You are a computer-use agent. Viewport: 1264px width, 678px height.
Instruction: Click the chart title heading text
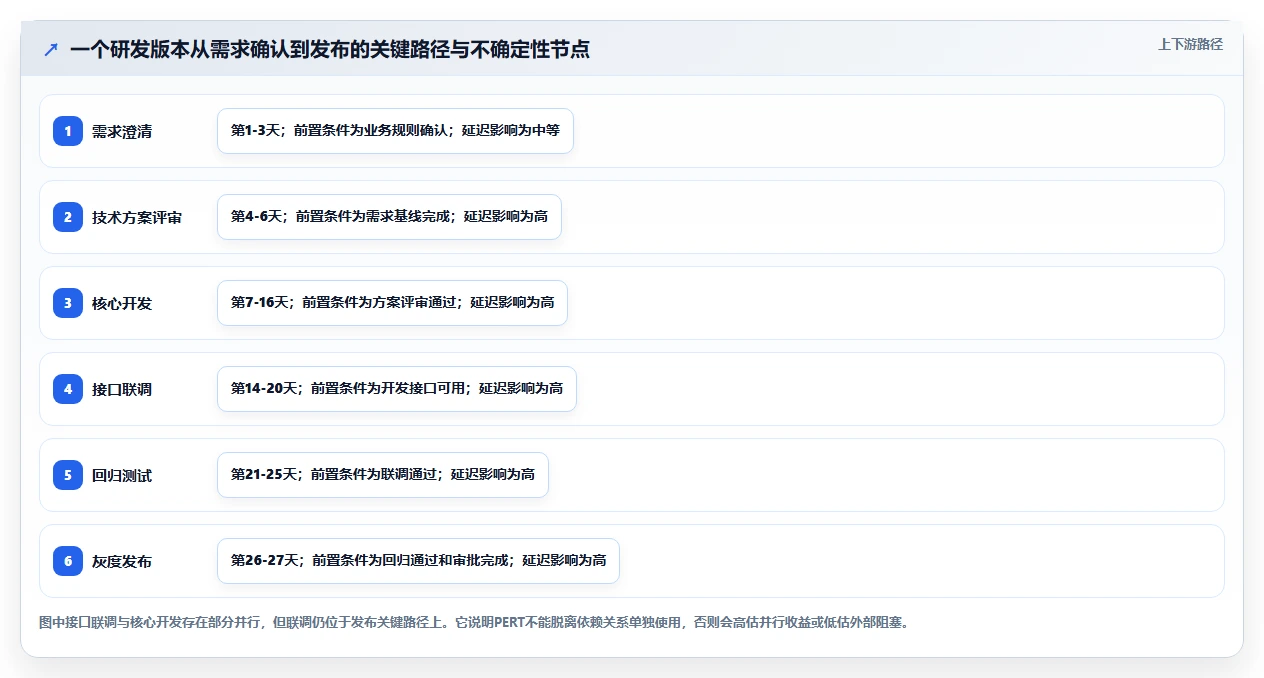330,50
